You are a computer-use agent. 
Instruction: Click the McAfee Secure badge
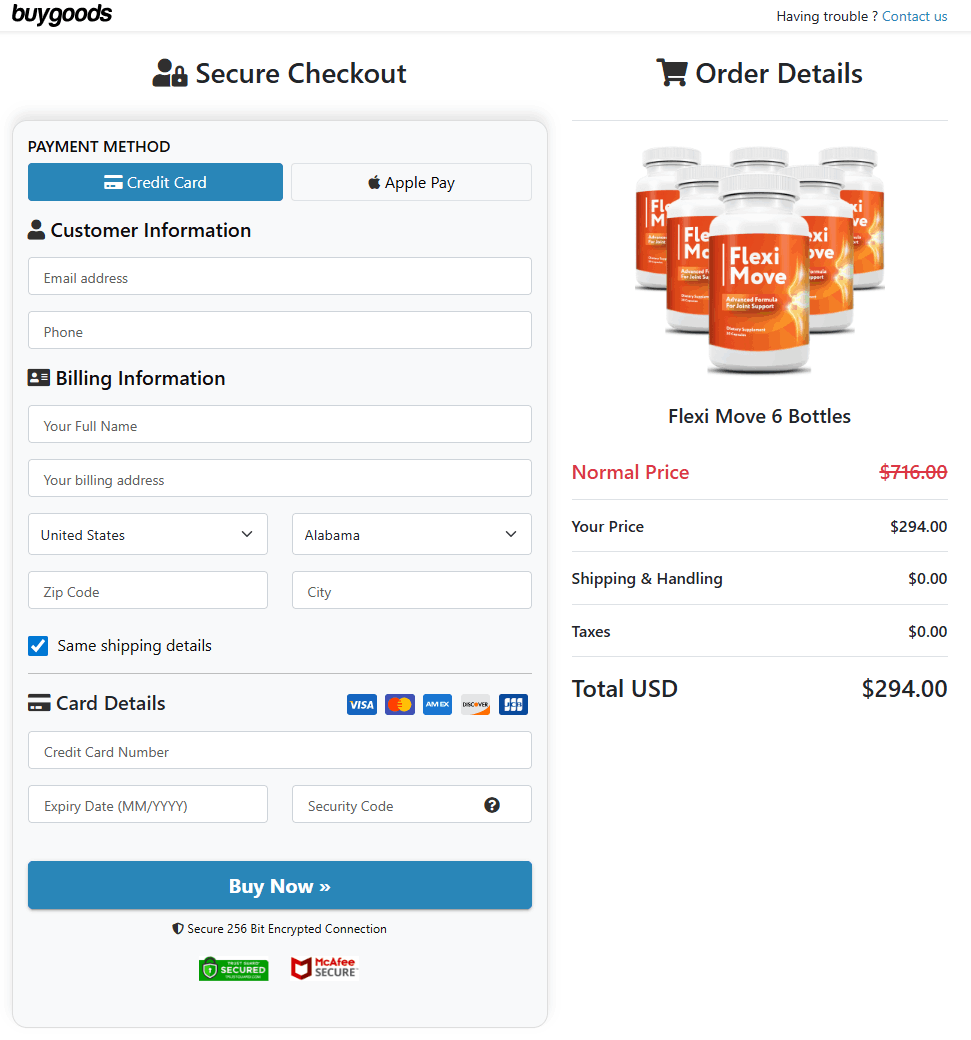(x=324, y=968)
